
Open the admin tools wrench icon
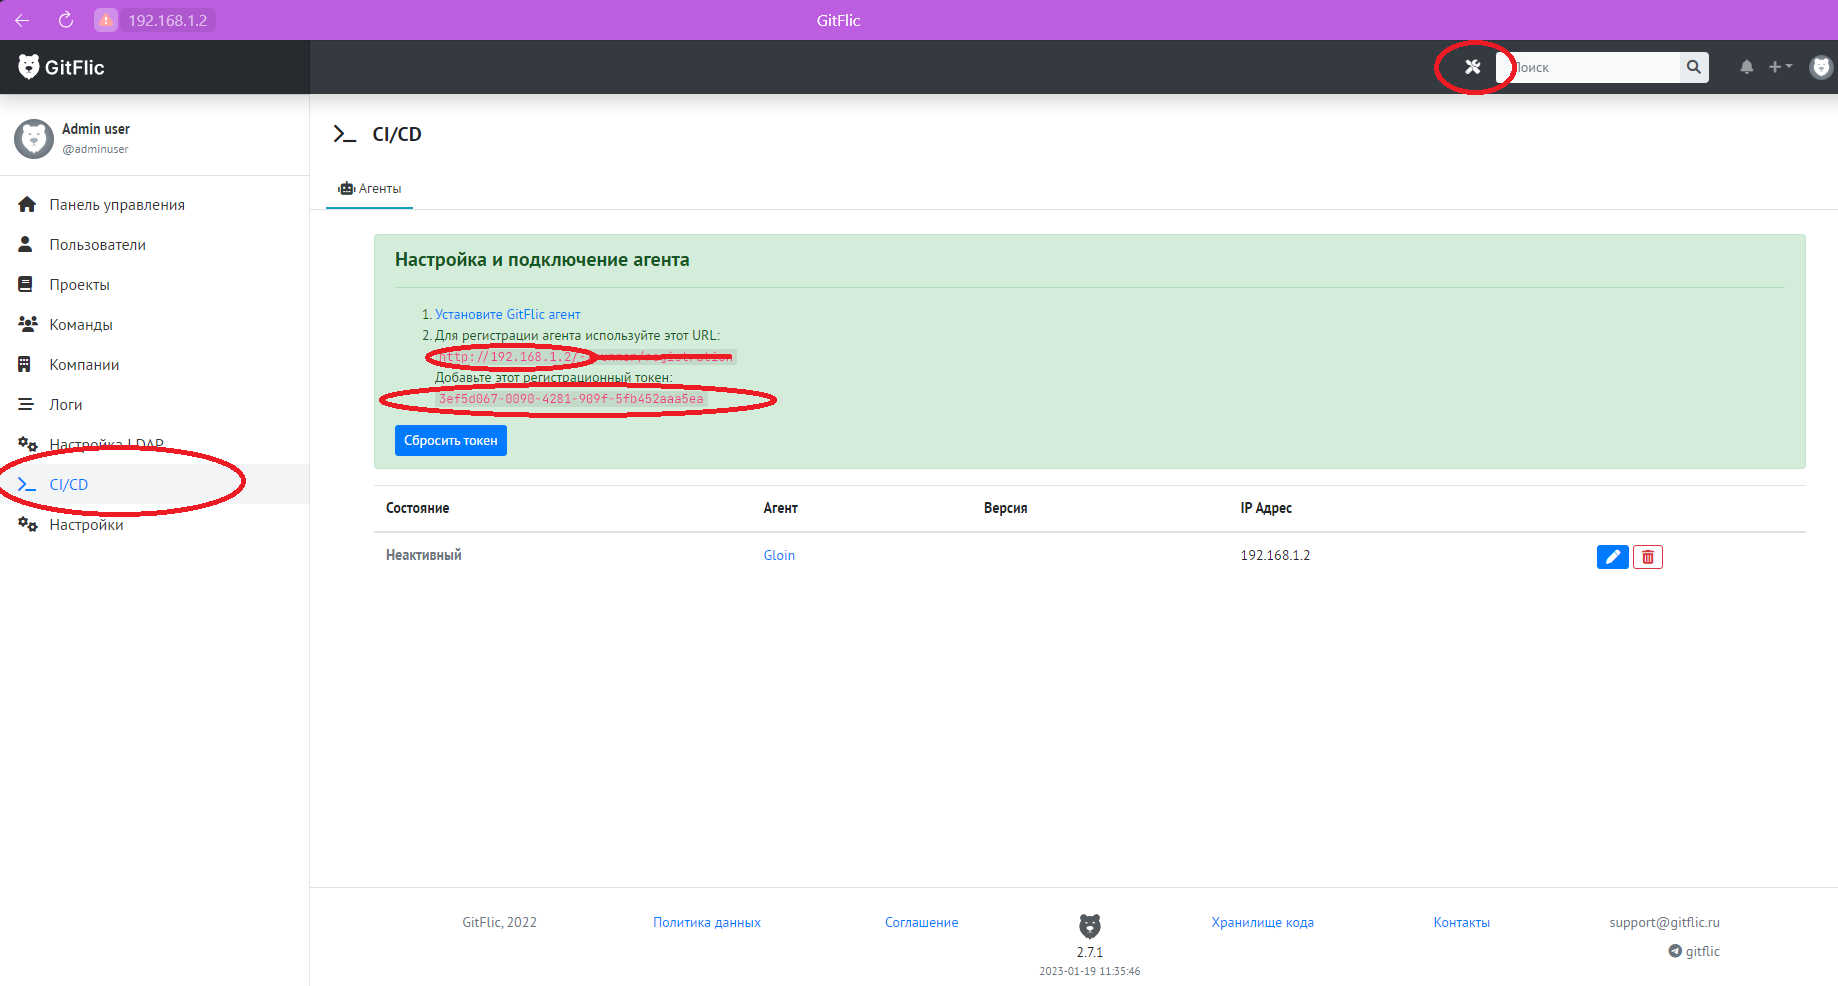click(x=1472, y=67)
